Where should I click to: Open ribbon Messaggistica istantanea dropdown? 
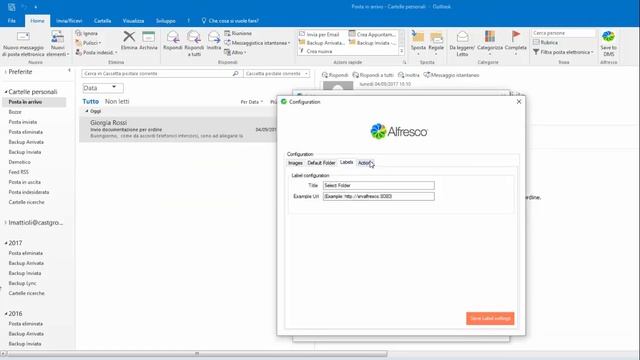point(257,43)
